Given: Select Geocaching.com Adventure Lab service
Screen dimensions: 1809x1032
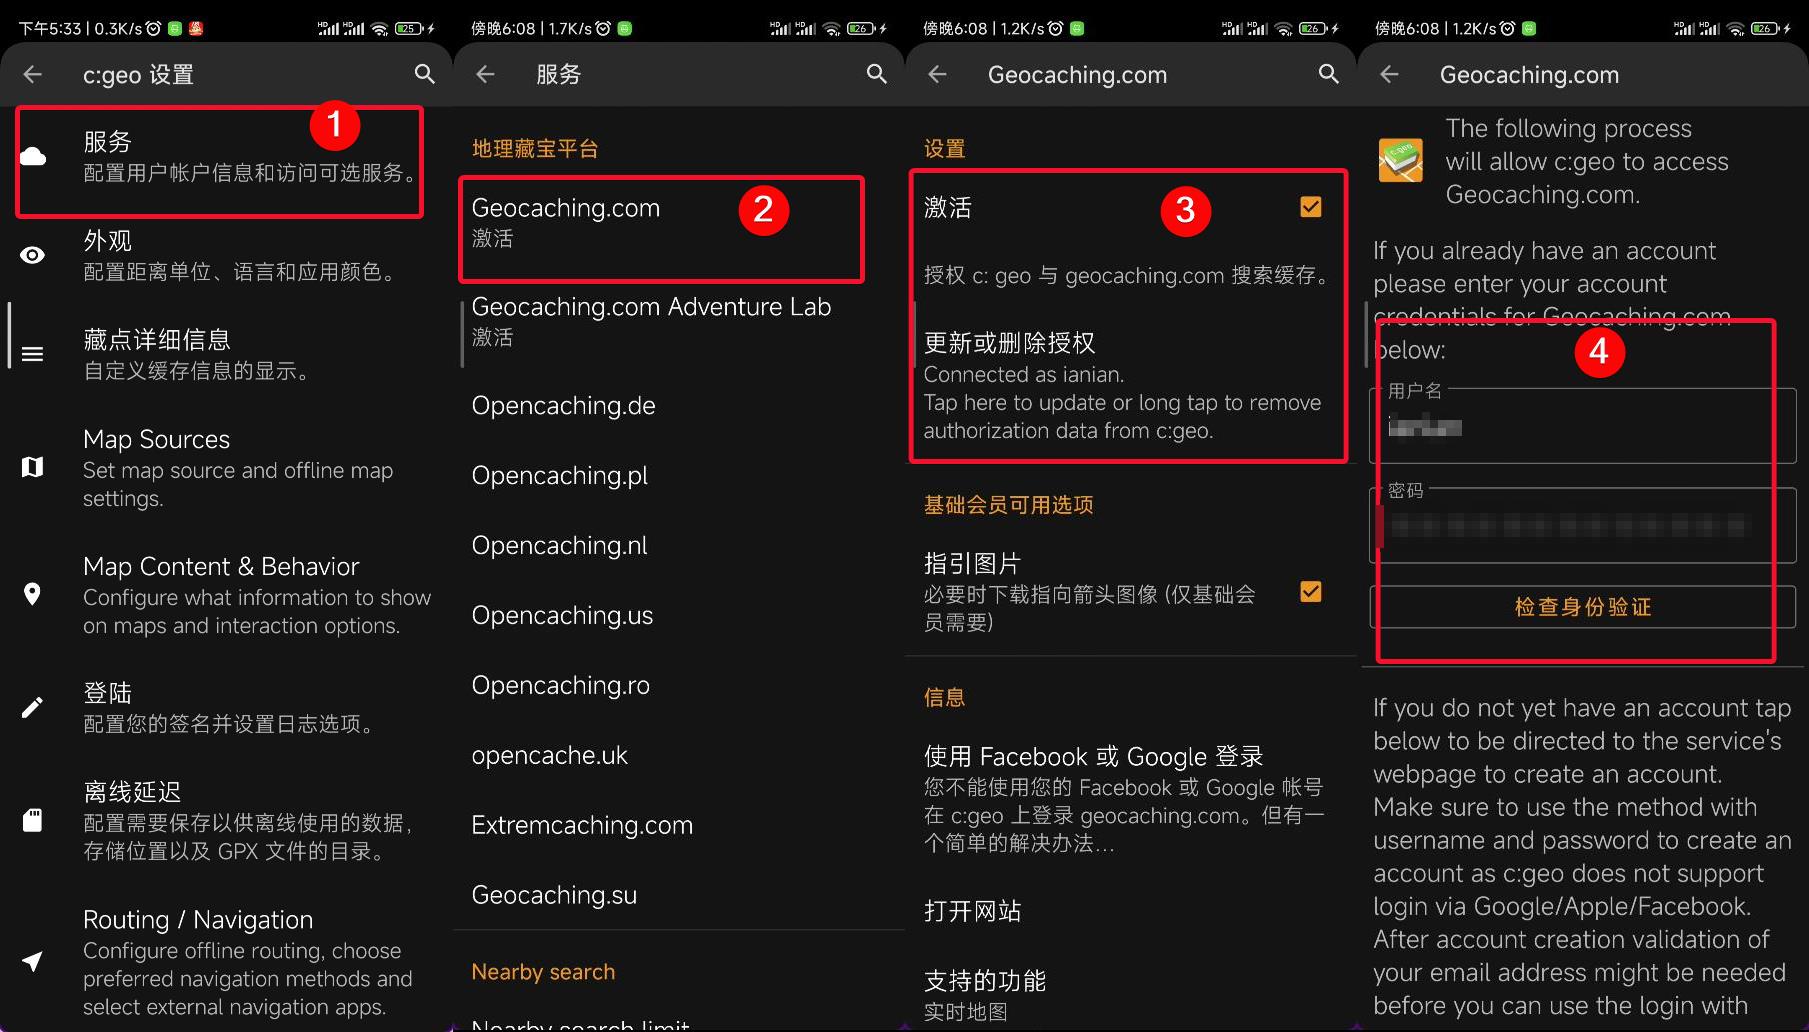Looking at the screenshot, I should [678, 321].
